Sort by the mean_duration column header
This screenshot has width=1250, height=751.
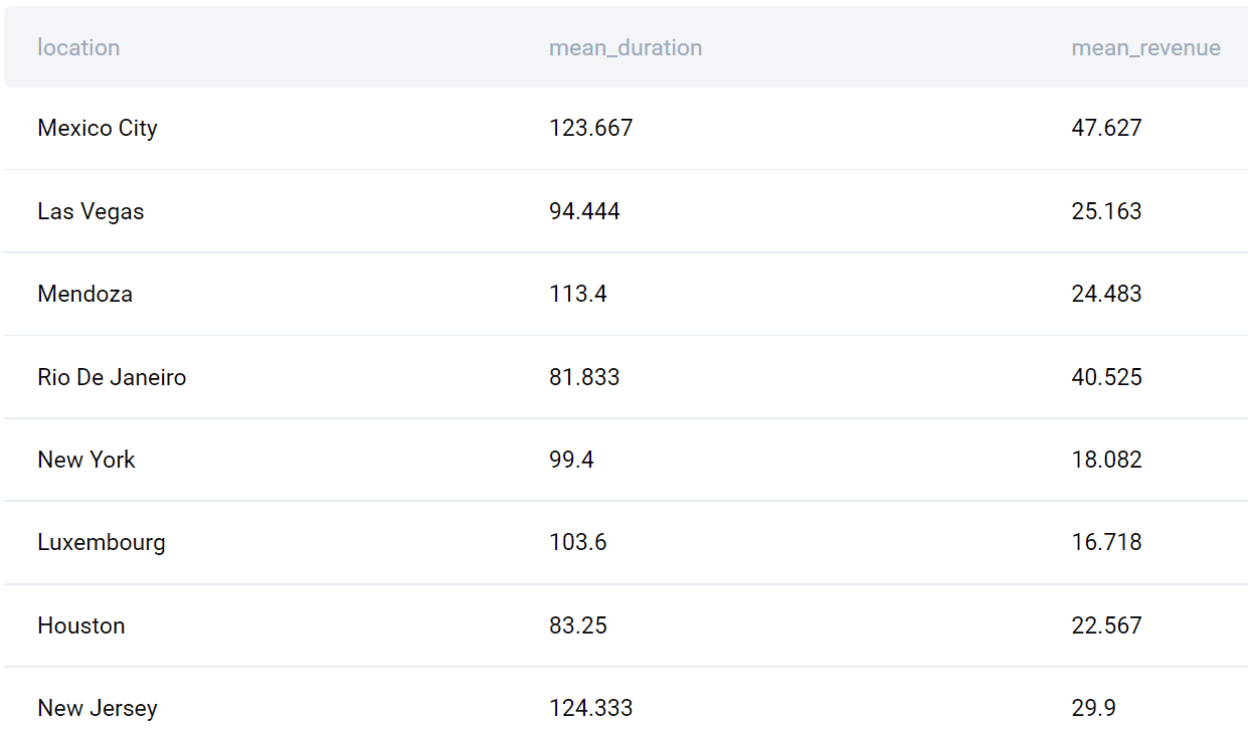[625, 48]
